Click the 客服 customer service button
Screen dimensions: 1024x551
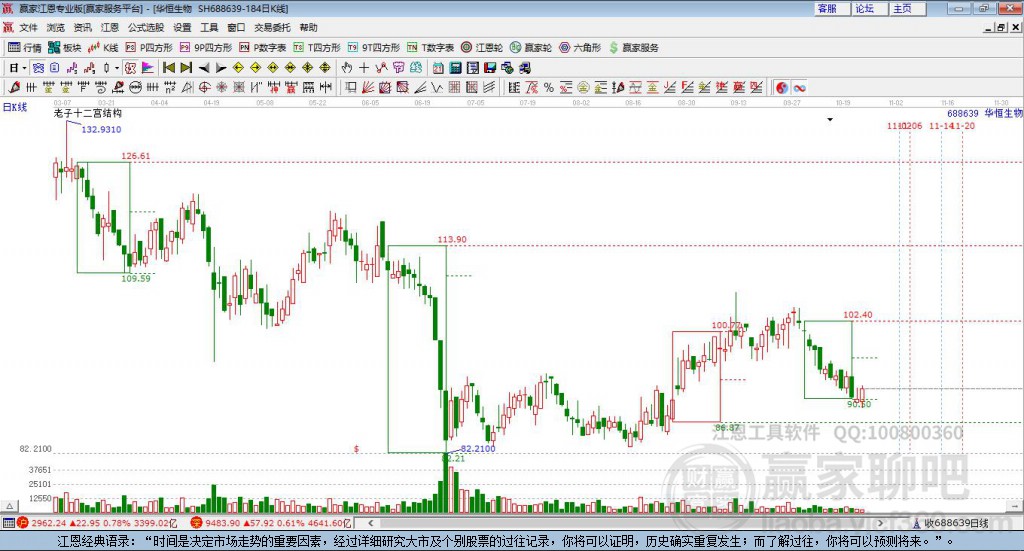coord(833,8)
